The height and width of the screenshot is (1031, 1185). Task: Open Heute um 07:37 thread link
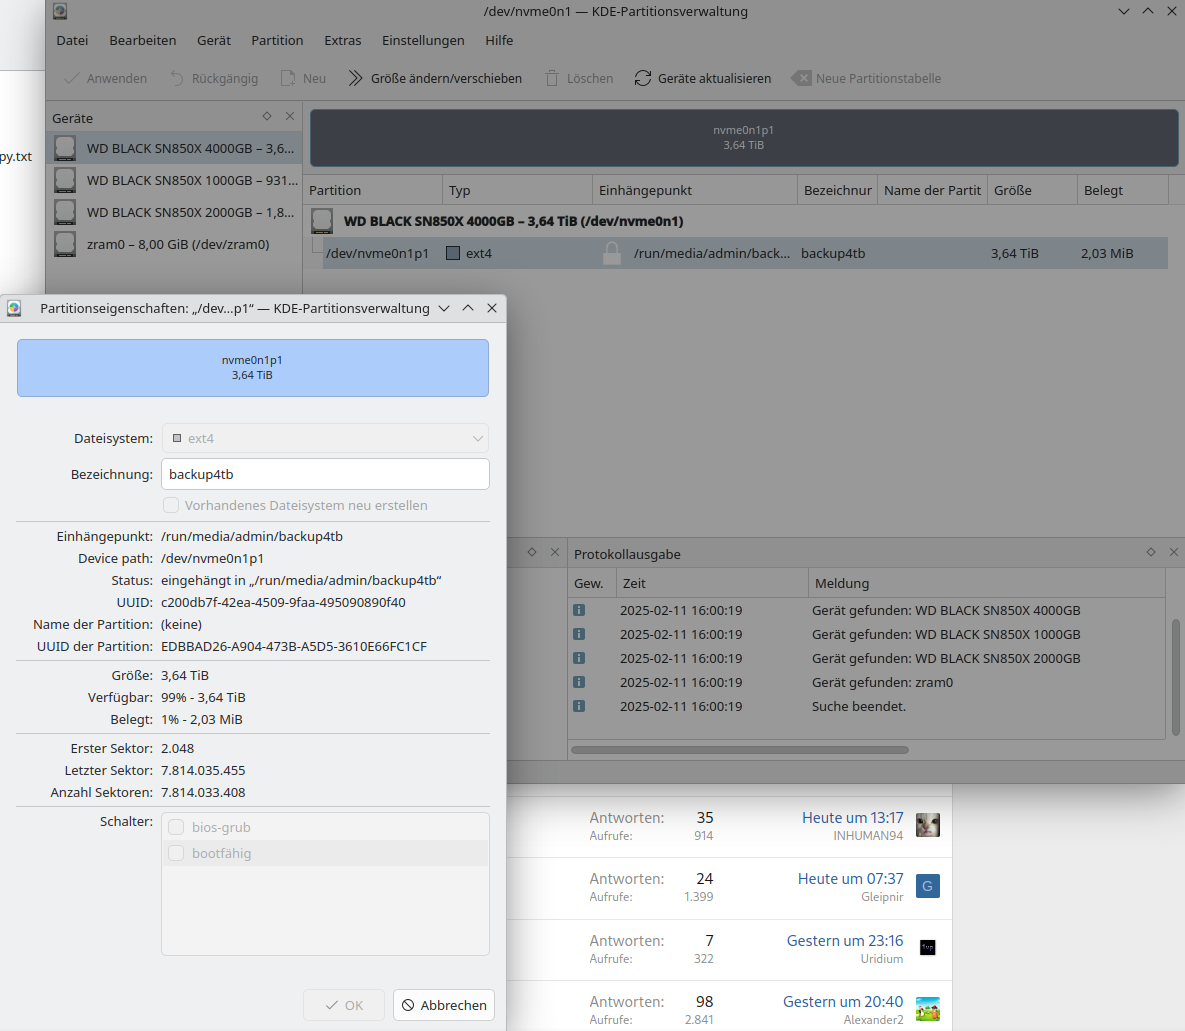pyautogui.click(x=850, y=879)
